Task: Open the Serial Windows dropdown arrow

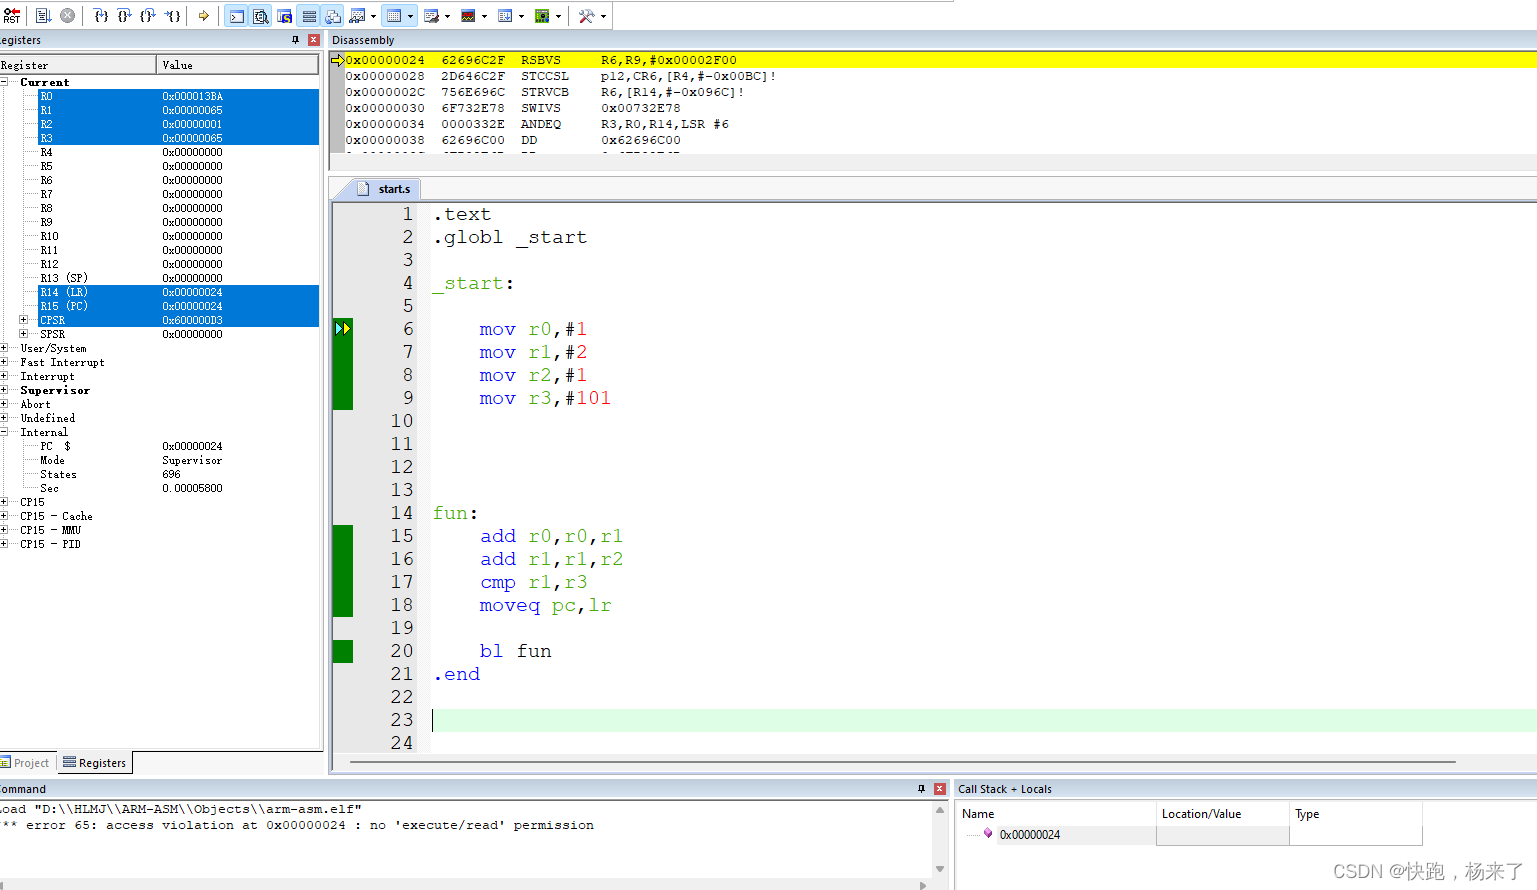Action: click(447, 16)
